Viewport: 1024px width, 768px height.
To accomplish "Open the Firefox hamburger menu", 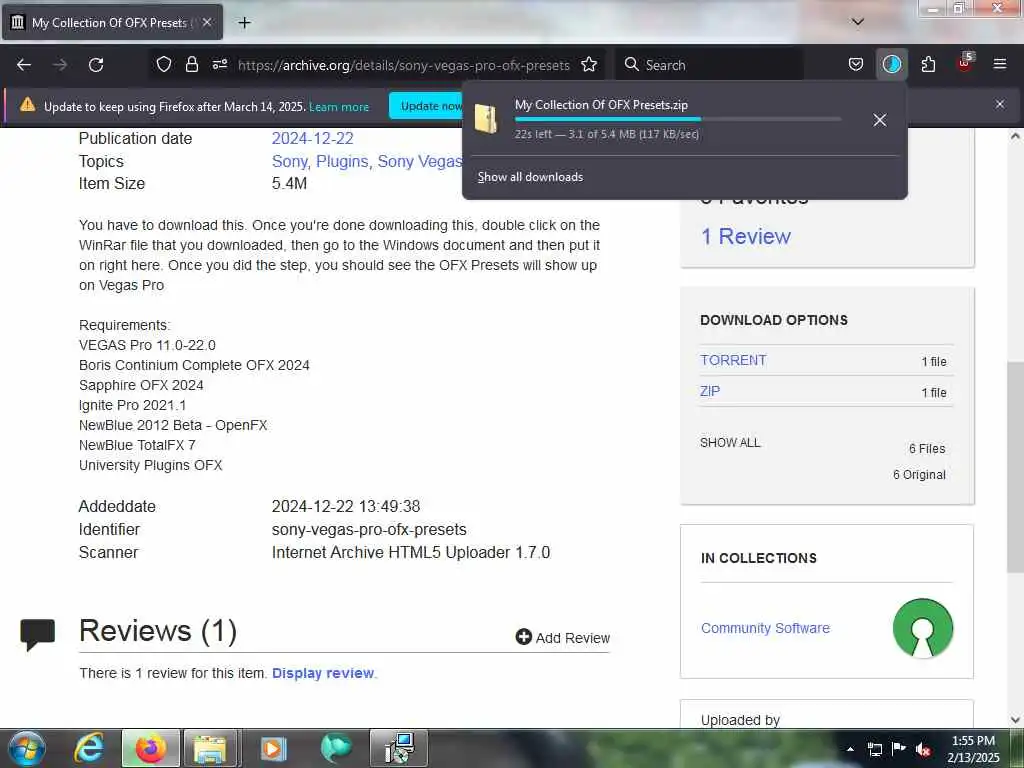I will point(999,65).
